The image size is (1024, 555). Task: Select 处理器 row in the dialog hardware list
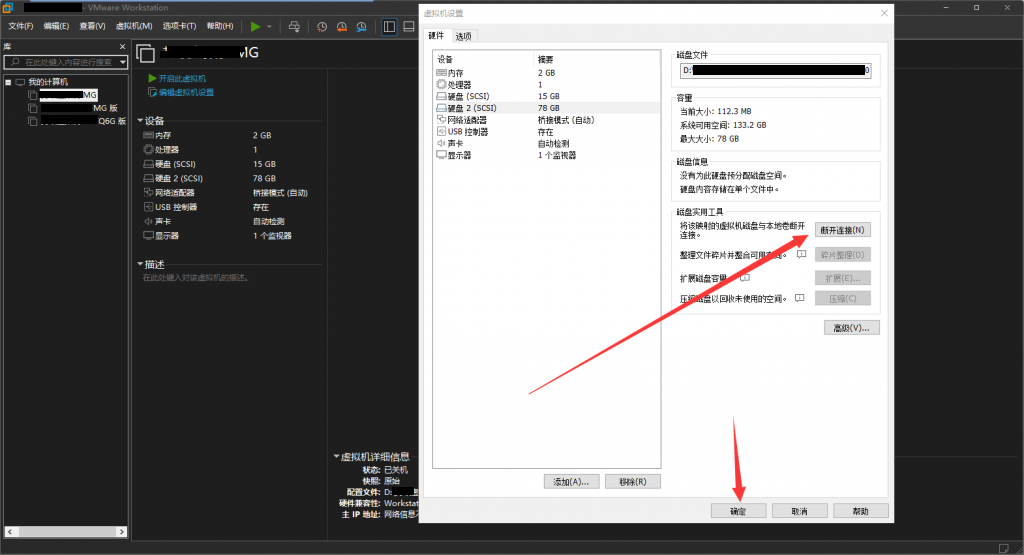coord(546,85)
